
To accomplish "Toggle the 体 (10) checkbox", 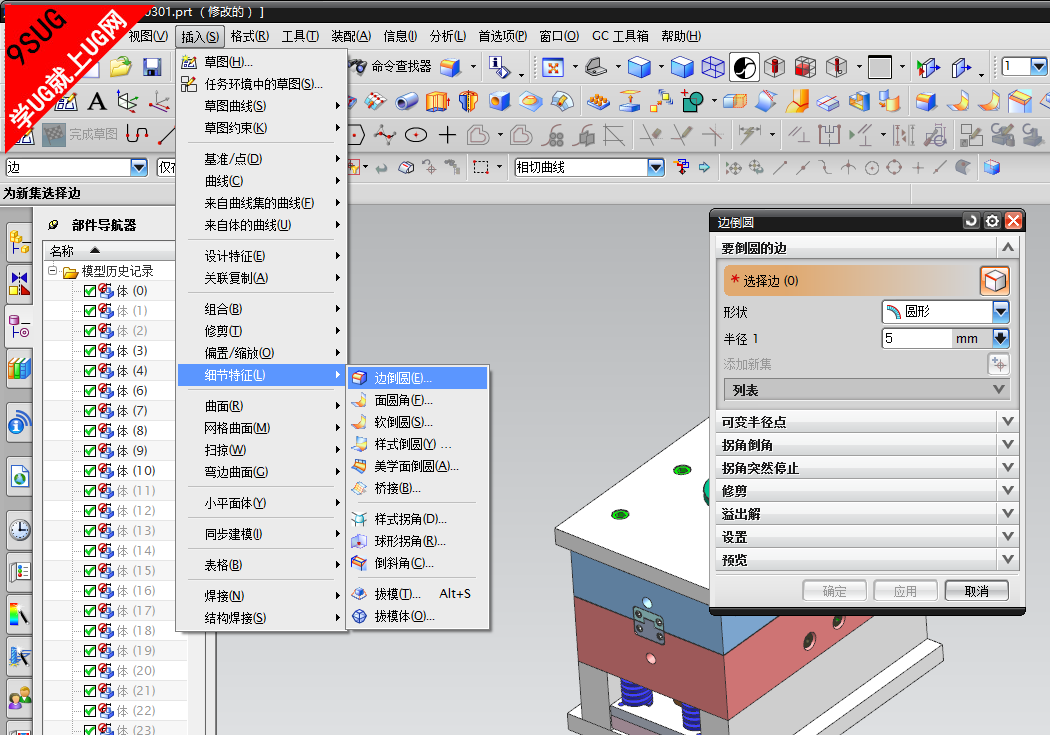I will (90, 471).
